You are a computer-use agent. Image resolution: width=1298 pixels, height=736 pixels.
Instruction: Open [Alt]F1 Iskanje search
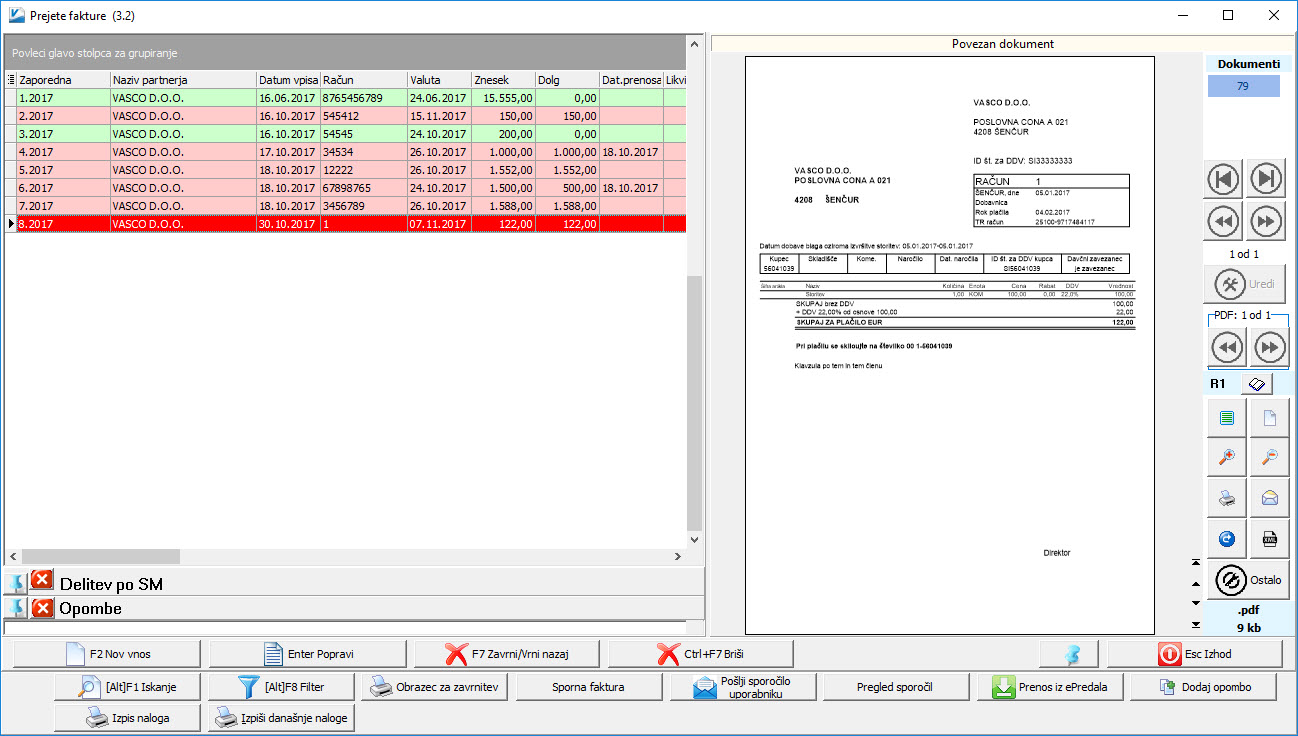point(126,687)
